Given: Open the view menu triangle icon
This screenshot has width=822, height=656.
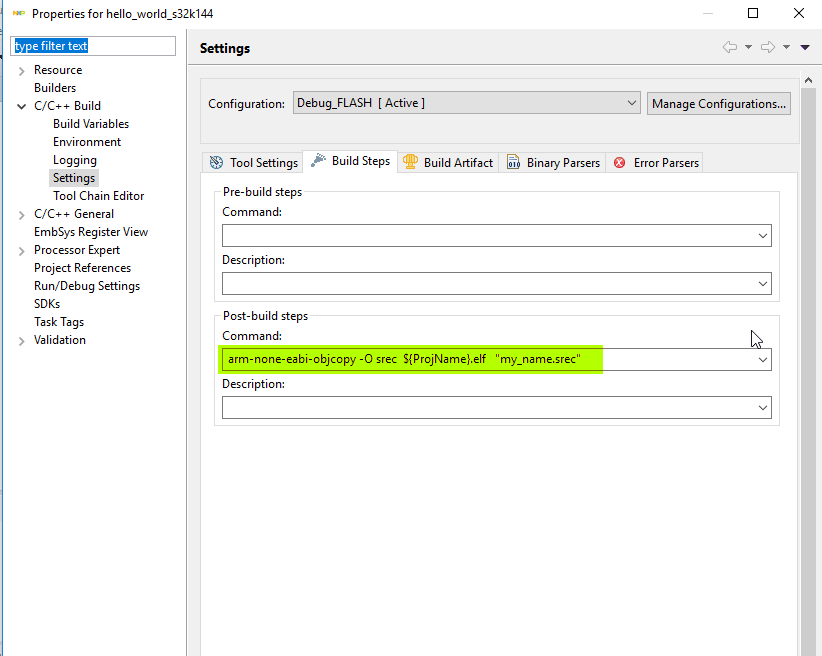Looking at the screenshot, I should coord(805,47).
